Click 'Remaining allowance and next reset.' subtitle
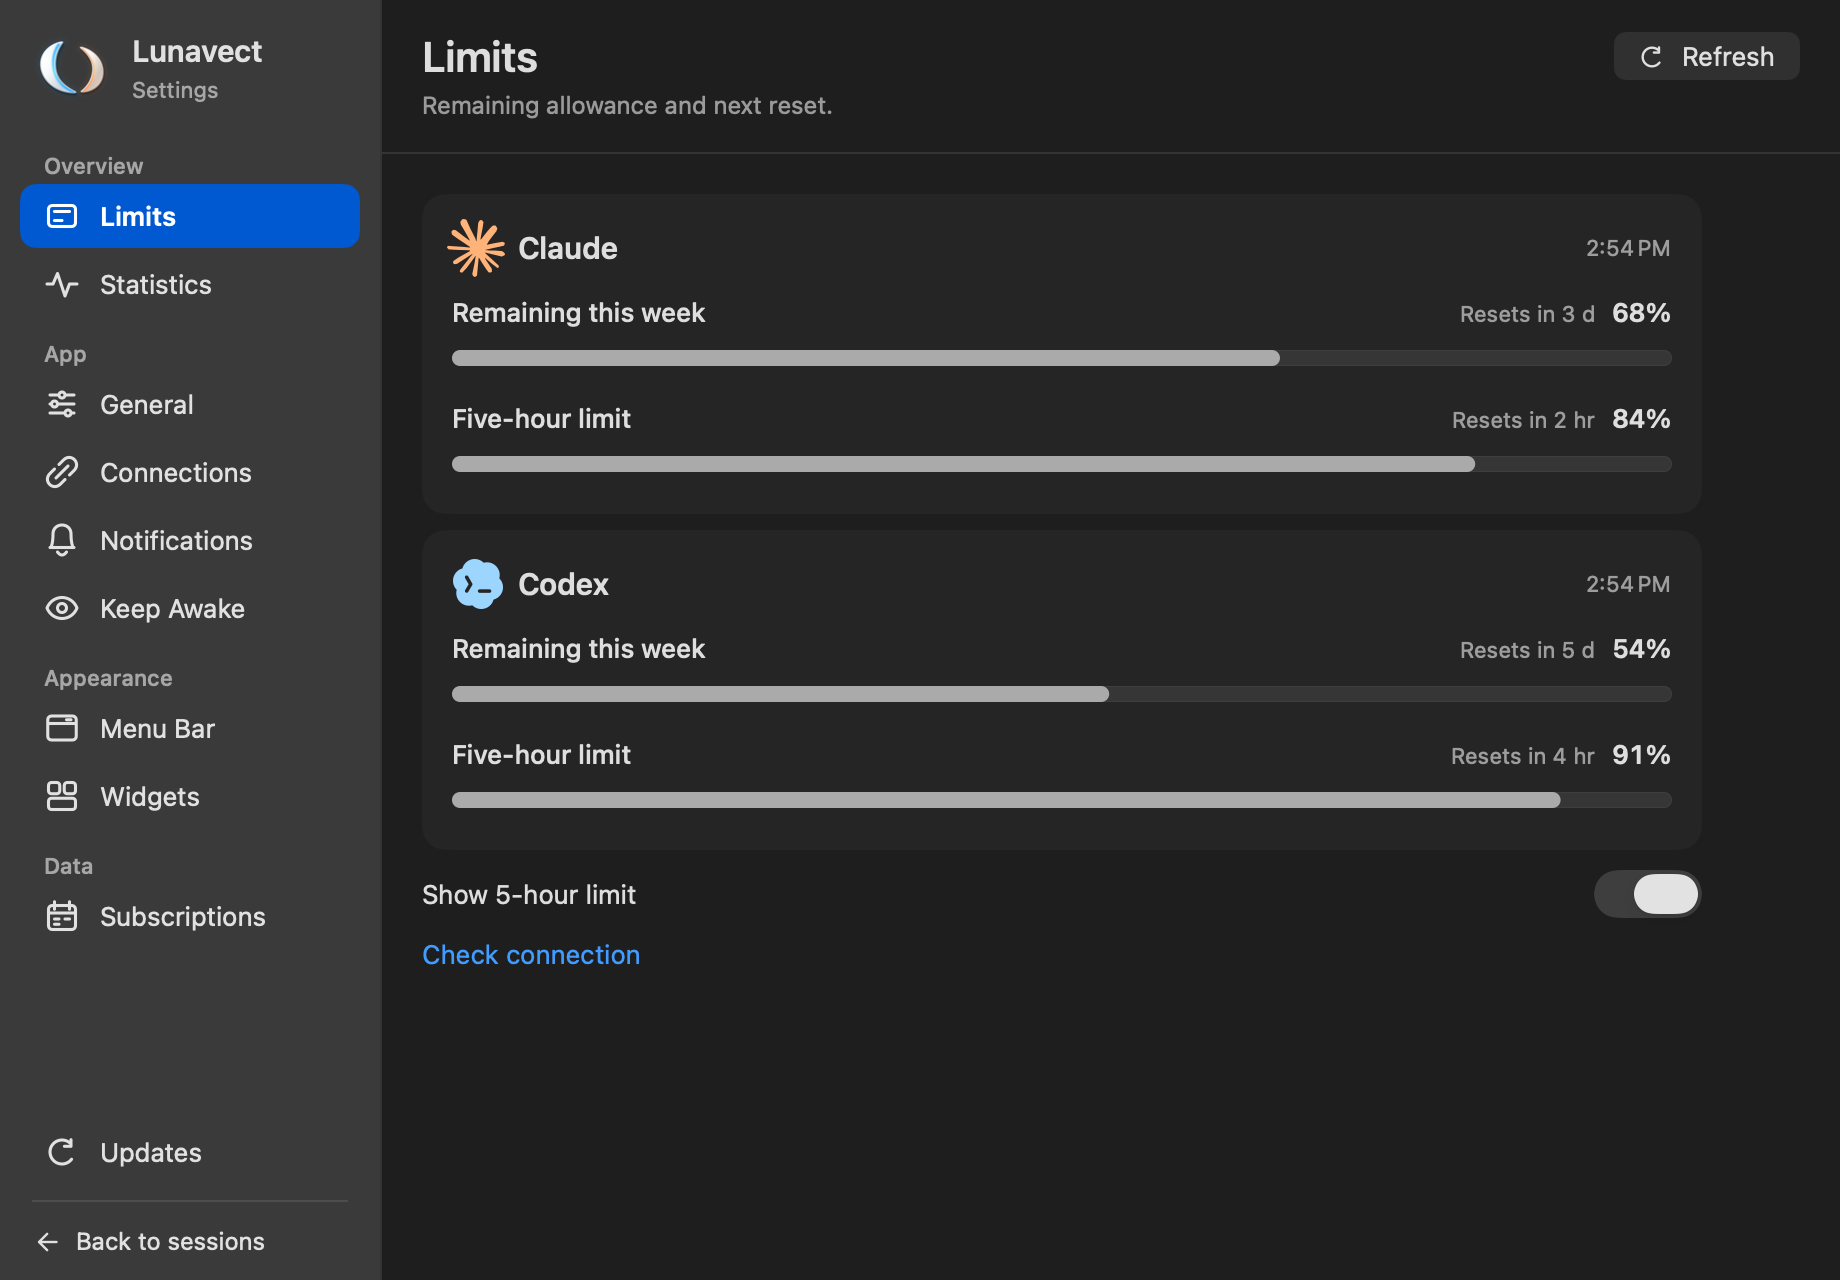Viewport: 1840px width, 1280px height. 627,105
